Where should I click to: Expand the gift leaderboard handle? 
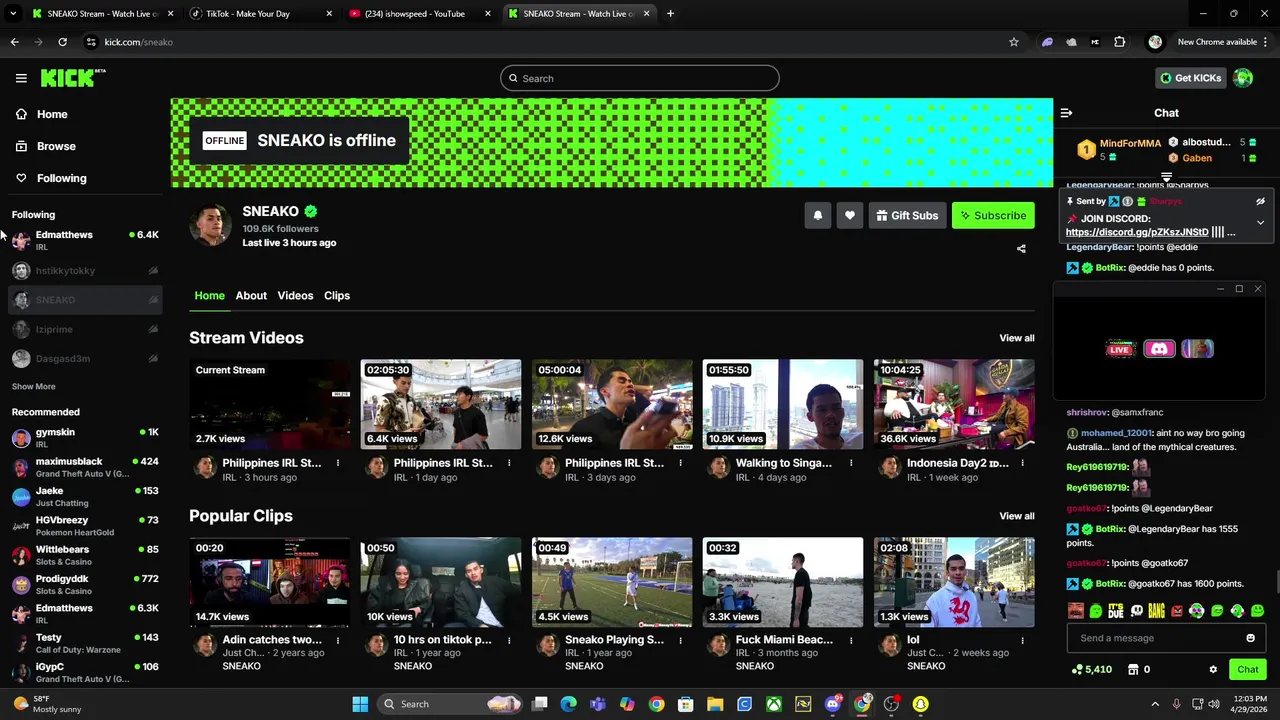tap(1166, 177)
